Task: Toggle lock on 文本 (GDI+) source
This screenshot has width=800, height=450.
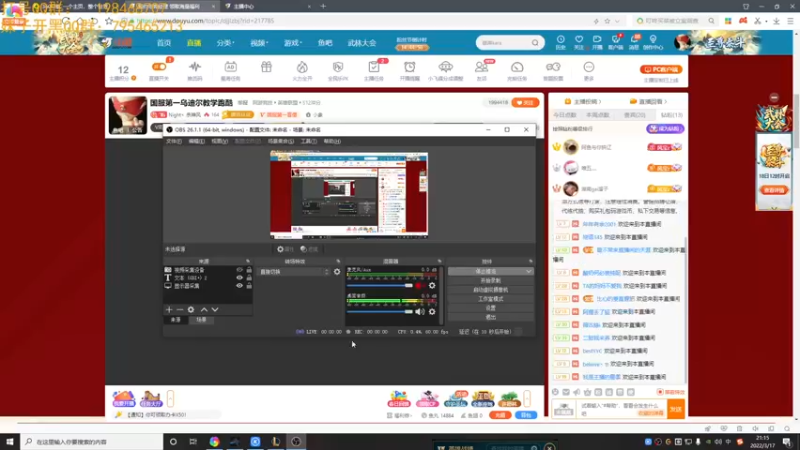Action: [x=249, y=278]
